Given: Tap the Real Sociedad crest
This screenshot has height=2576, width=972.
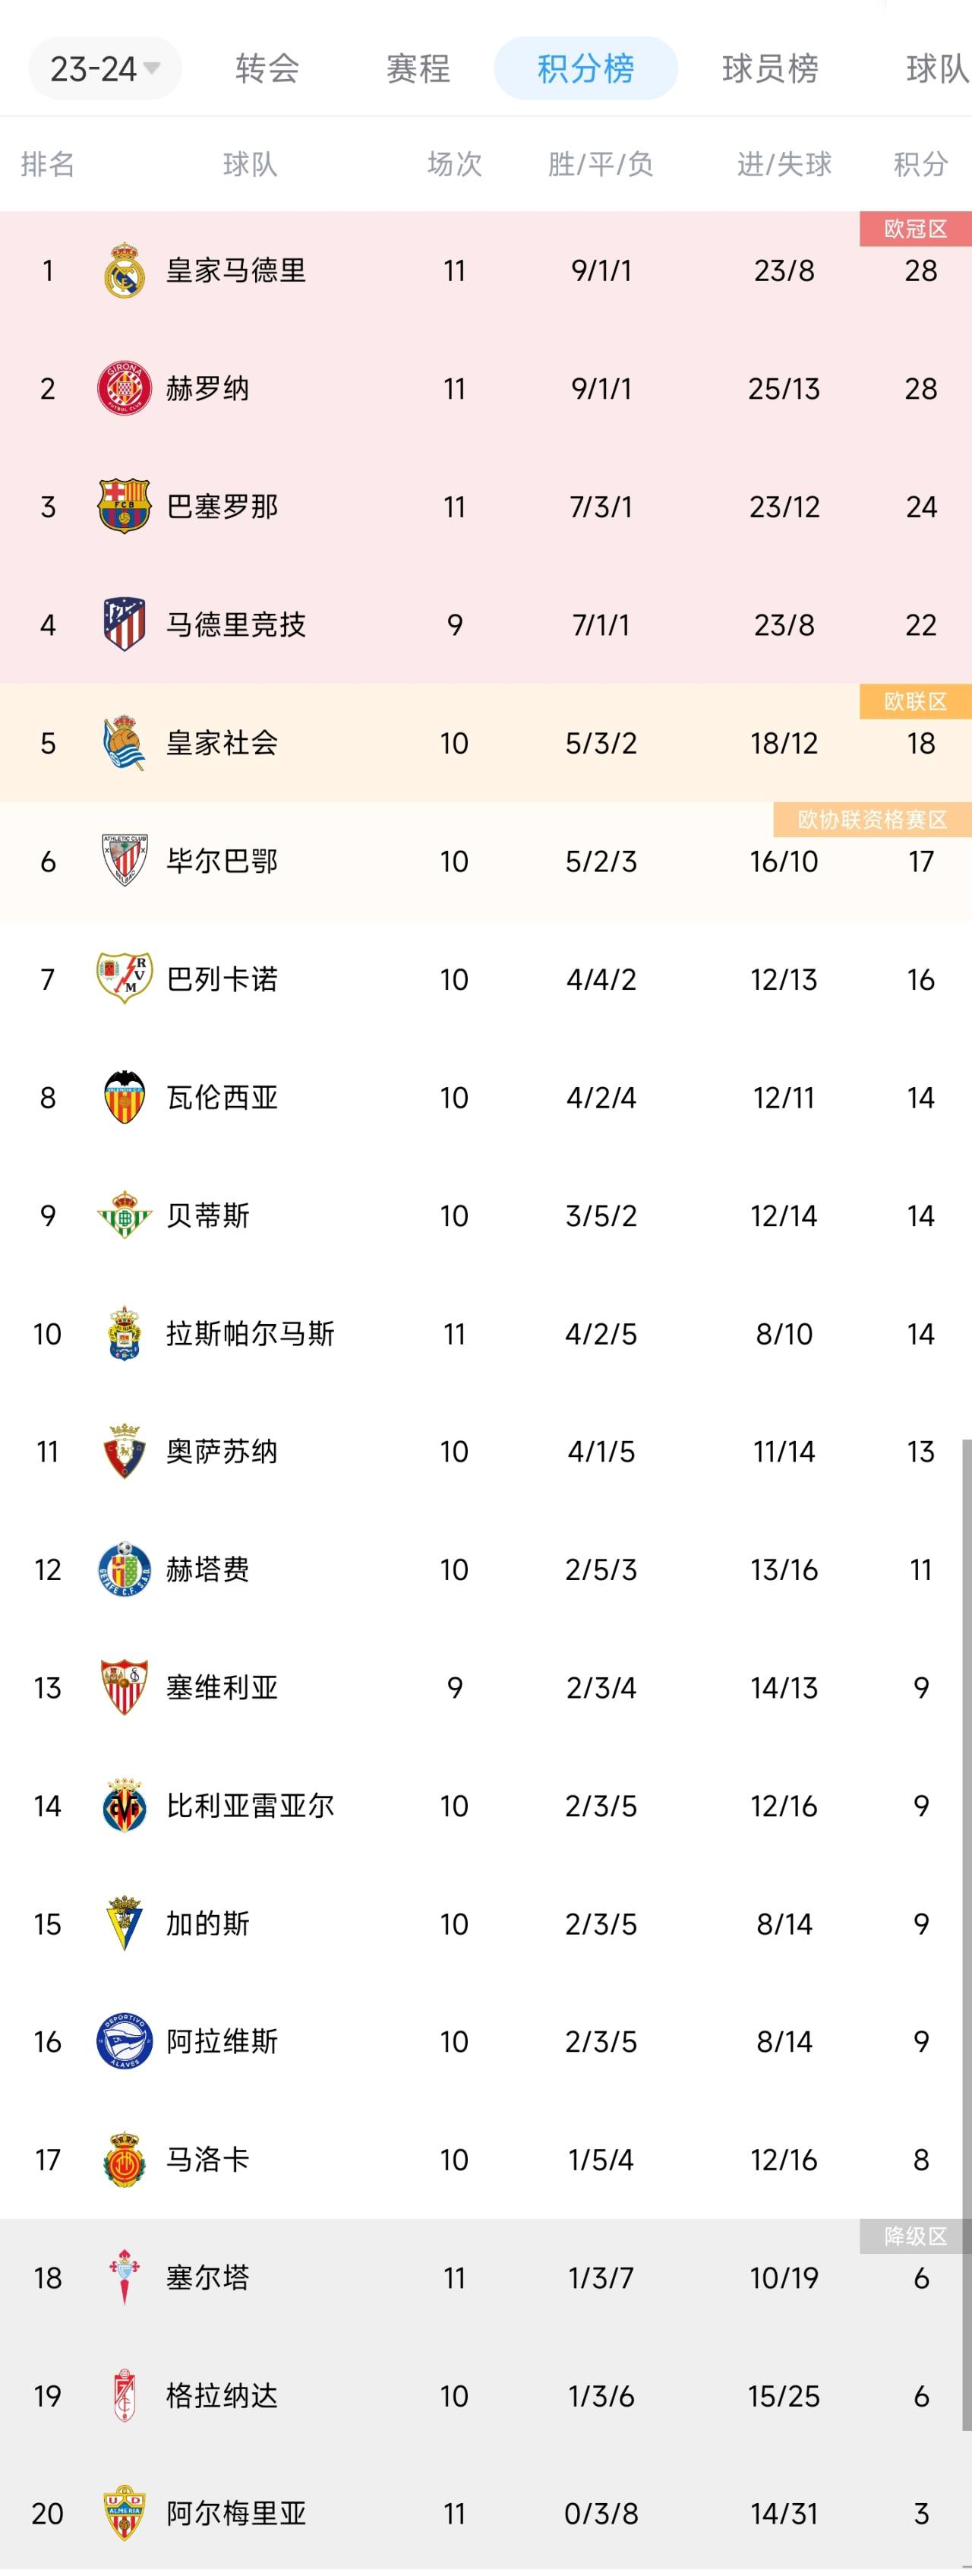Looking at the screenshot, I should (124, 742).
